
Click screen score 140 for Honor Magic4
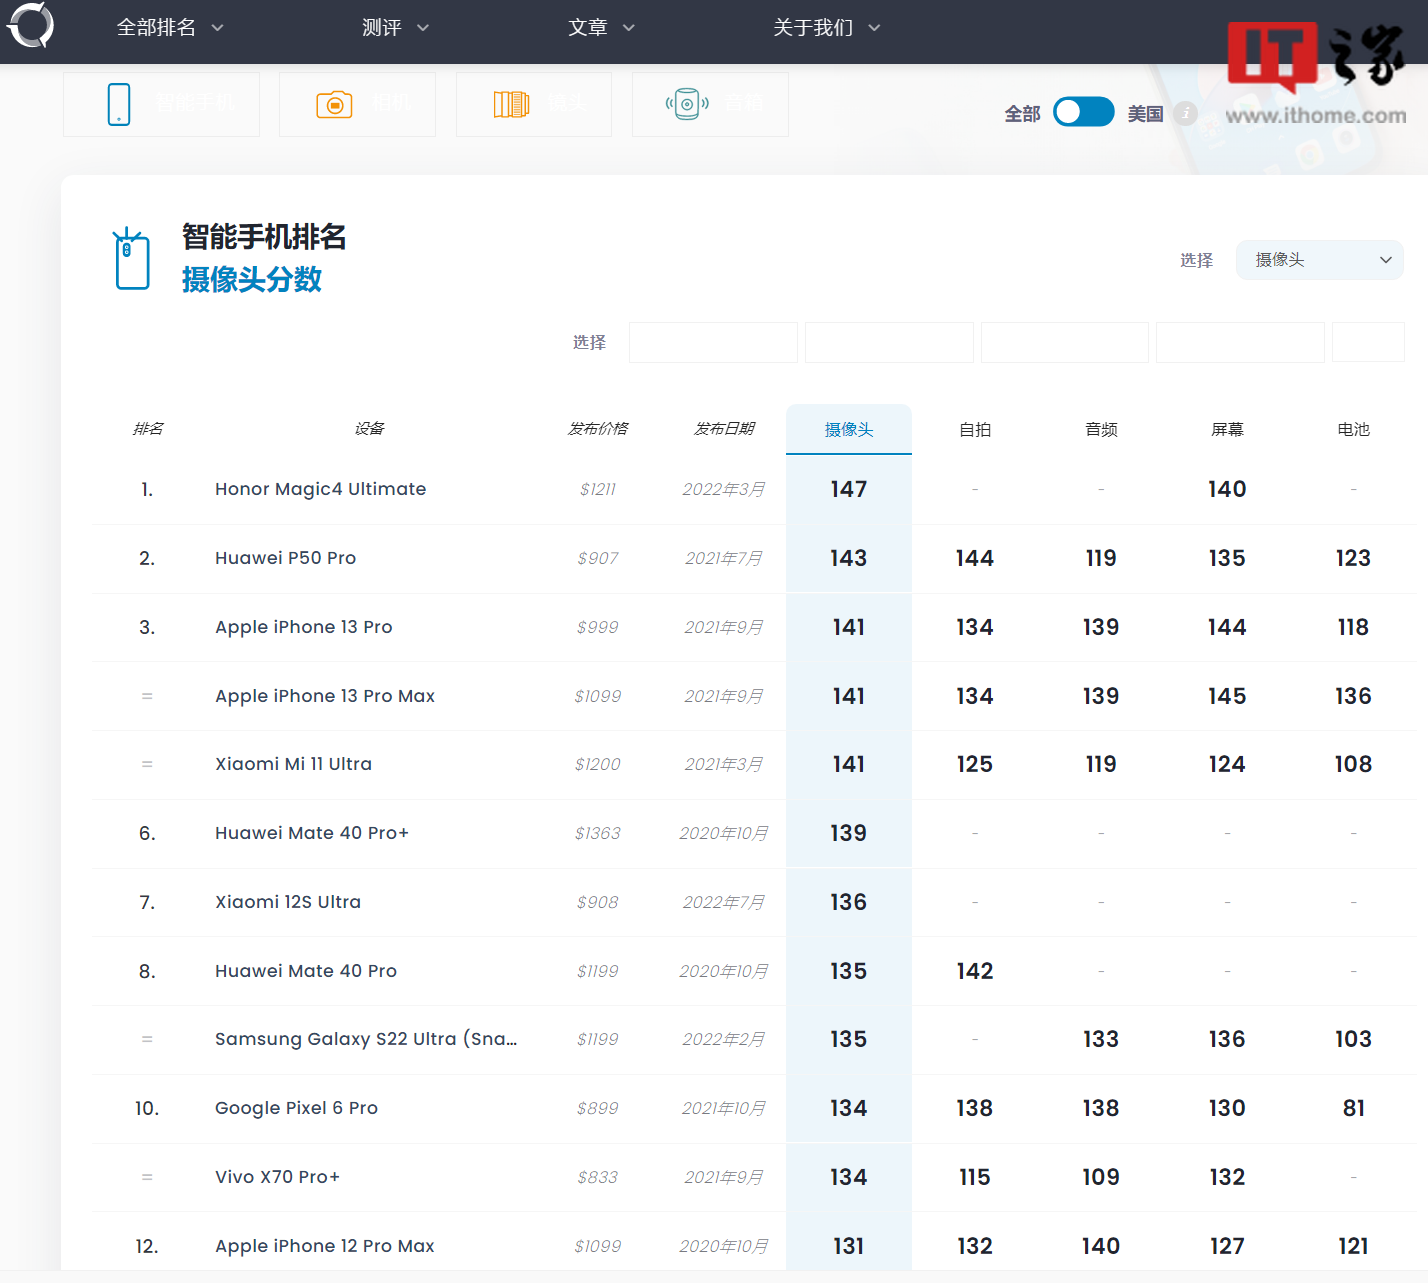1227,489
